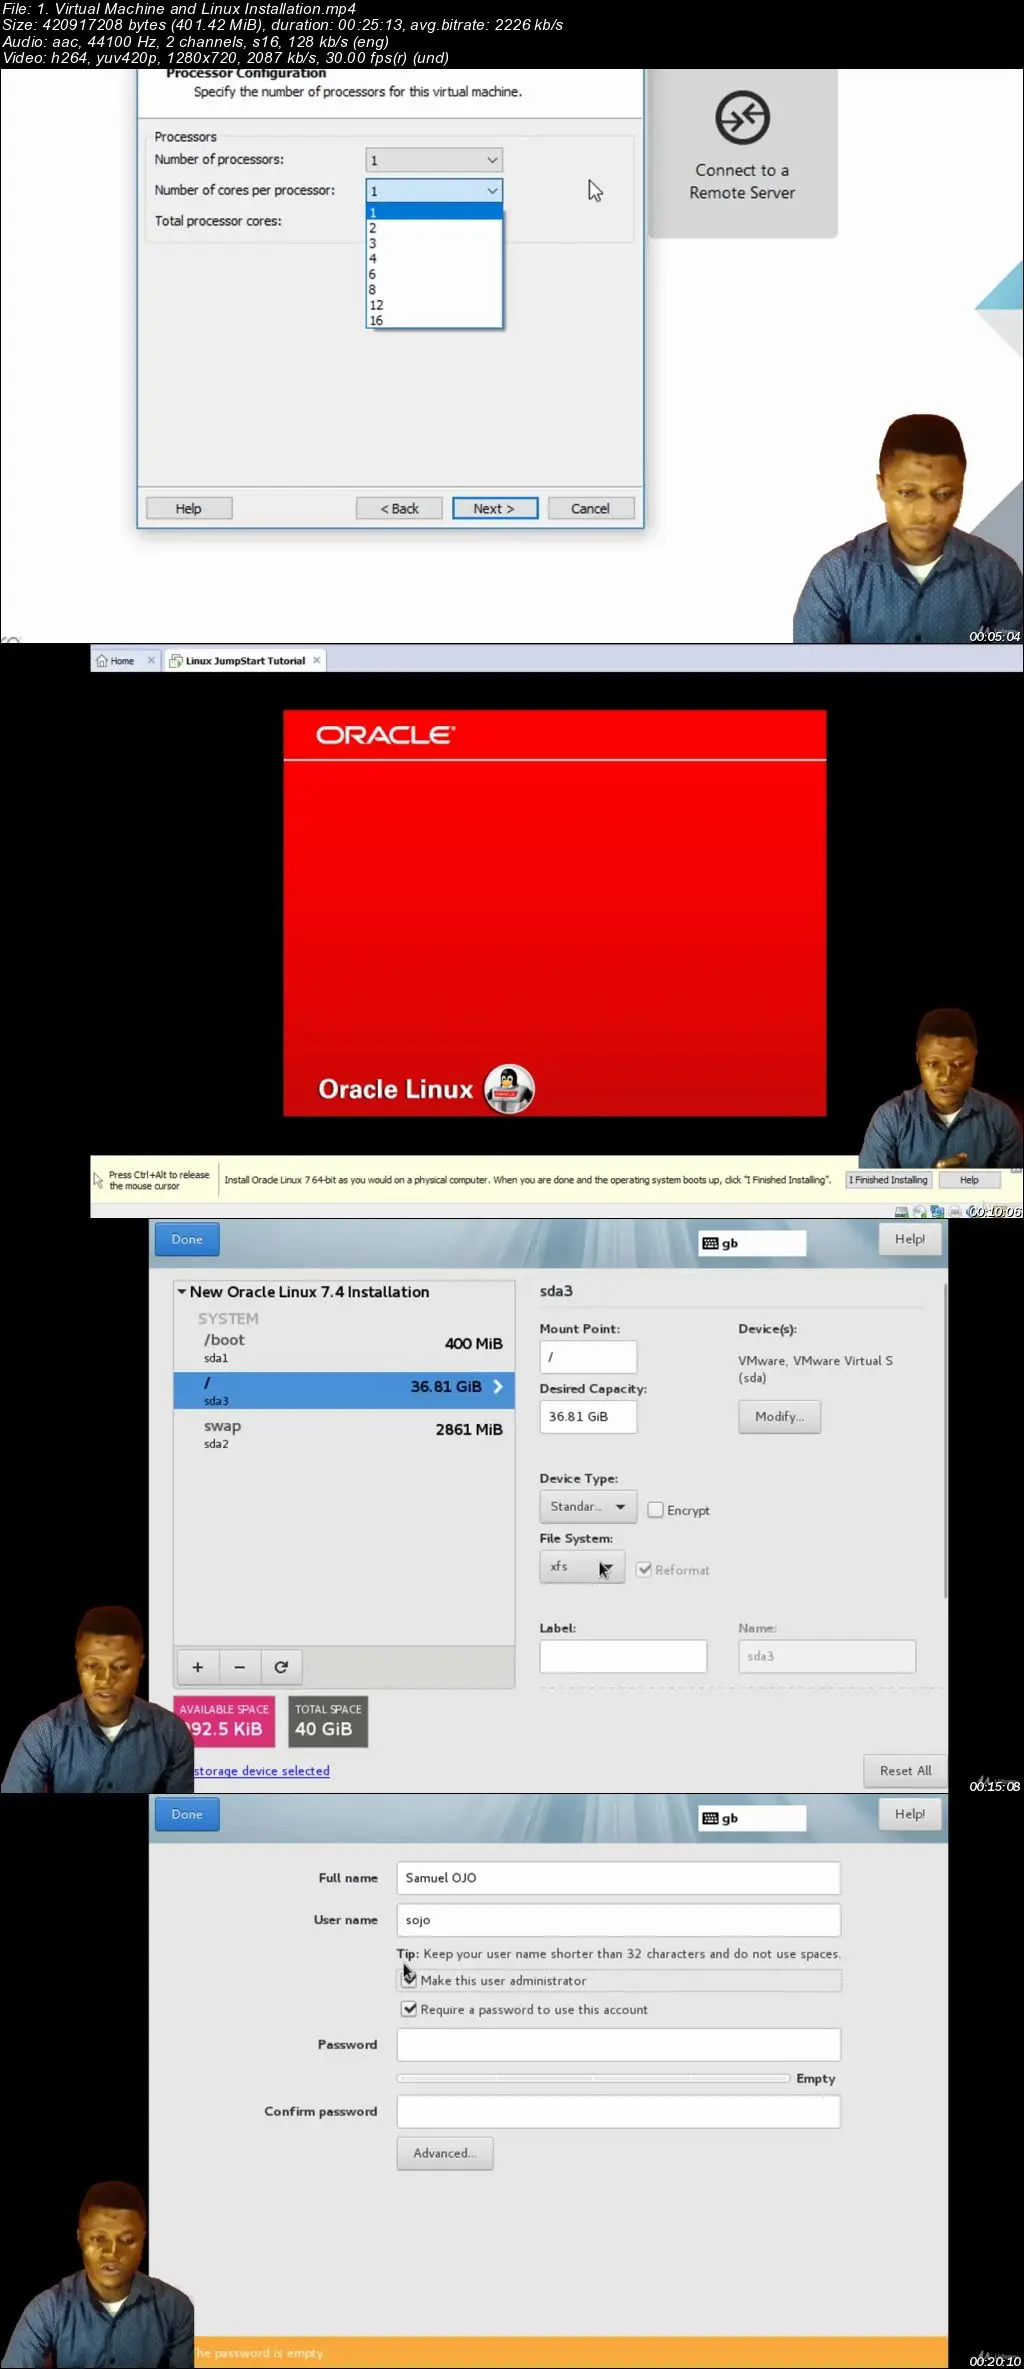1024x2369 pixels.
Task: Click the home icon on the Home tab
Action: click(101, 661)
